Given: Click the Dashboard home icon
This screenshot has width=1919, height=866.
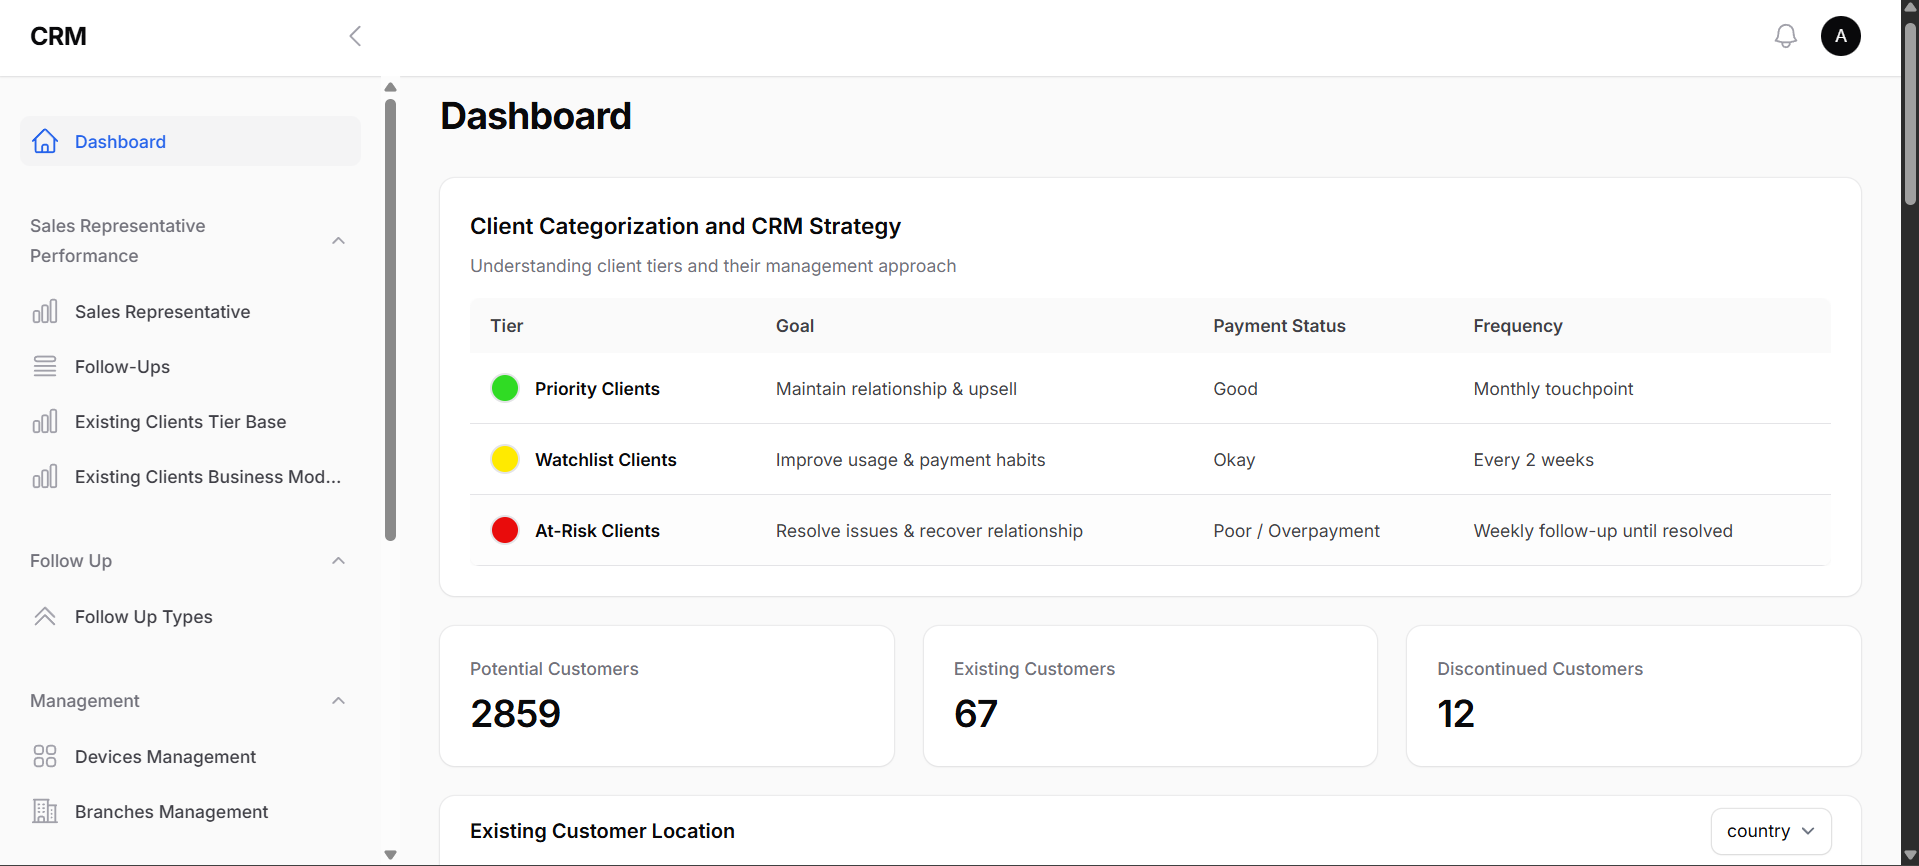Looking at the screenshot, I should [45, 141].
